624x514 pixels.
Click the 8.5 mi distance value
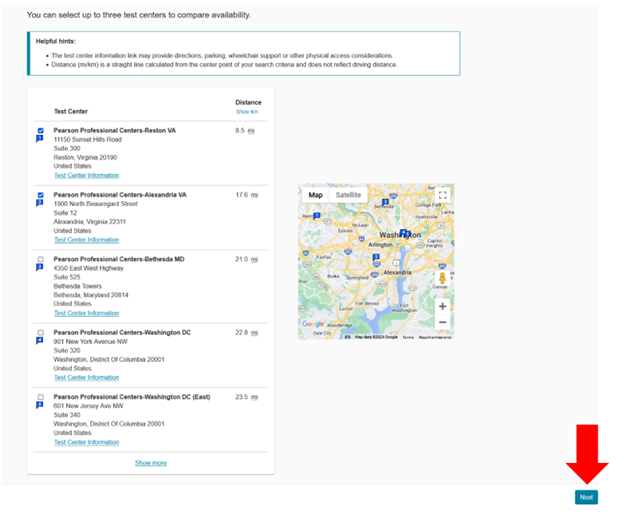(245, 130)
